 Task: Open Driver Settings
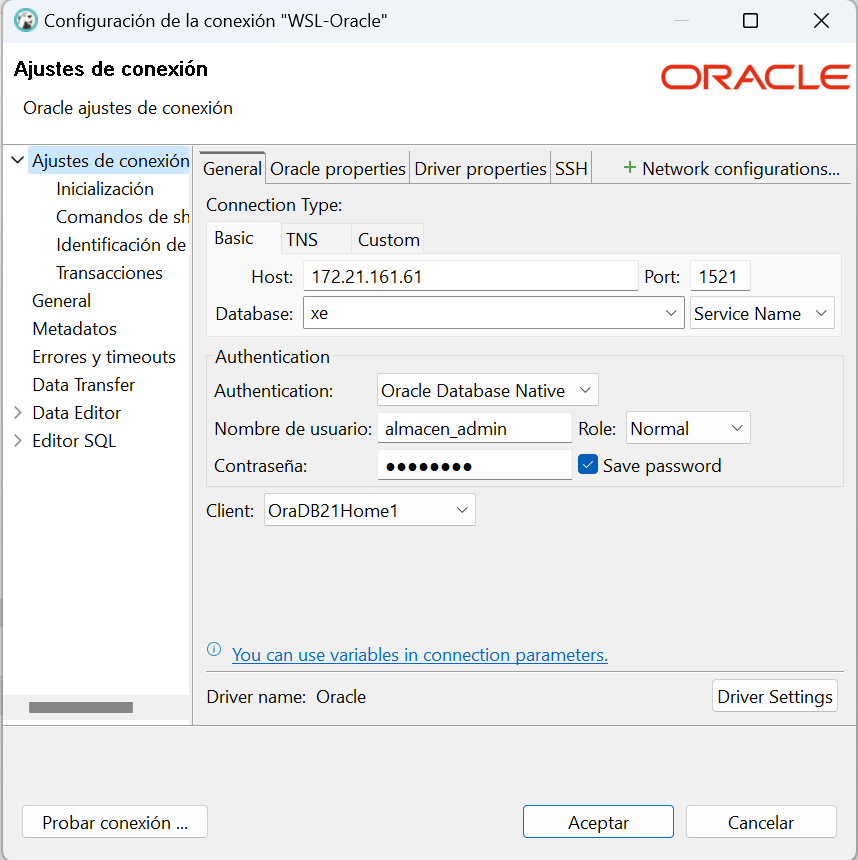[x=775, y=696]
